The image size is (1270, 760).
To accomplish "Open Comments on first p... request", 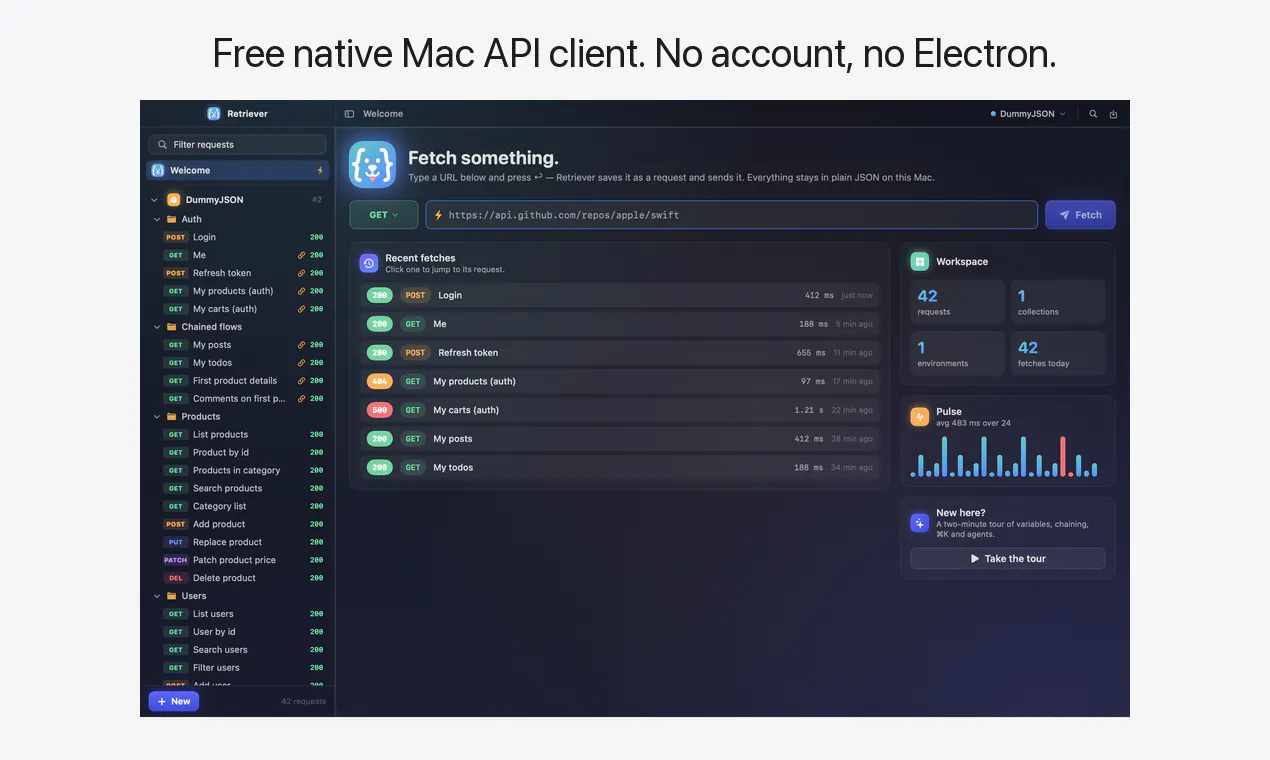I will click(237, 399).
